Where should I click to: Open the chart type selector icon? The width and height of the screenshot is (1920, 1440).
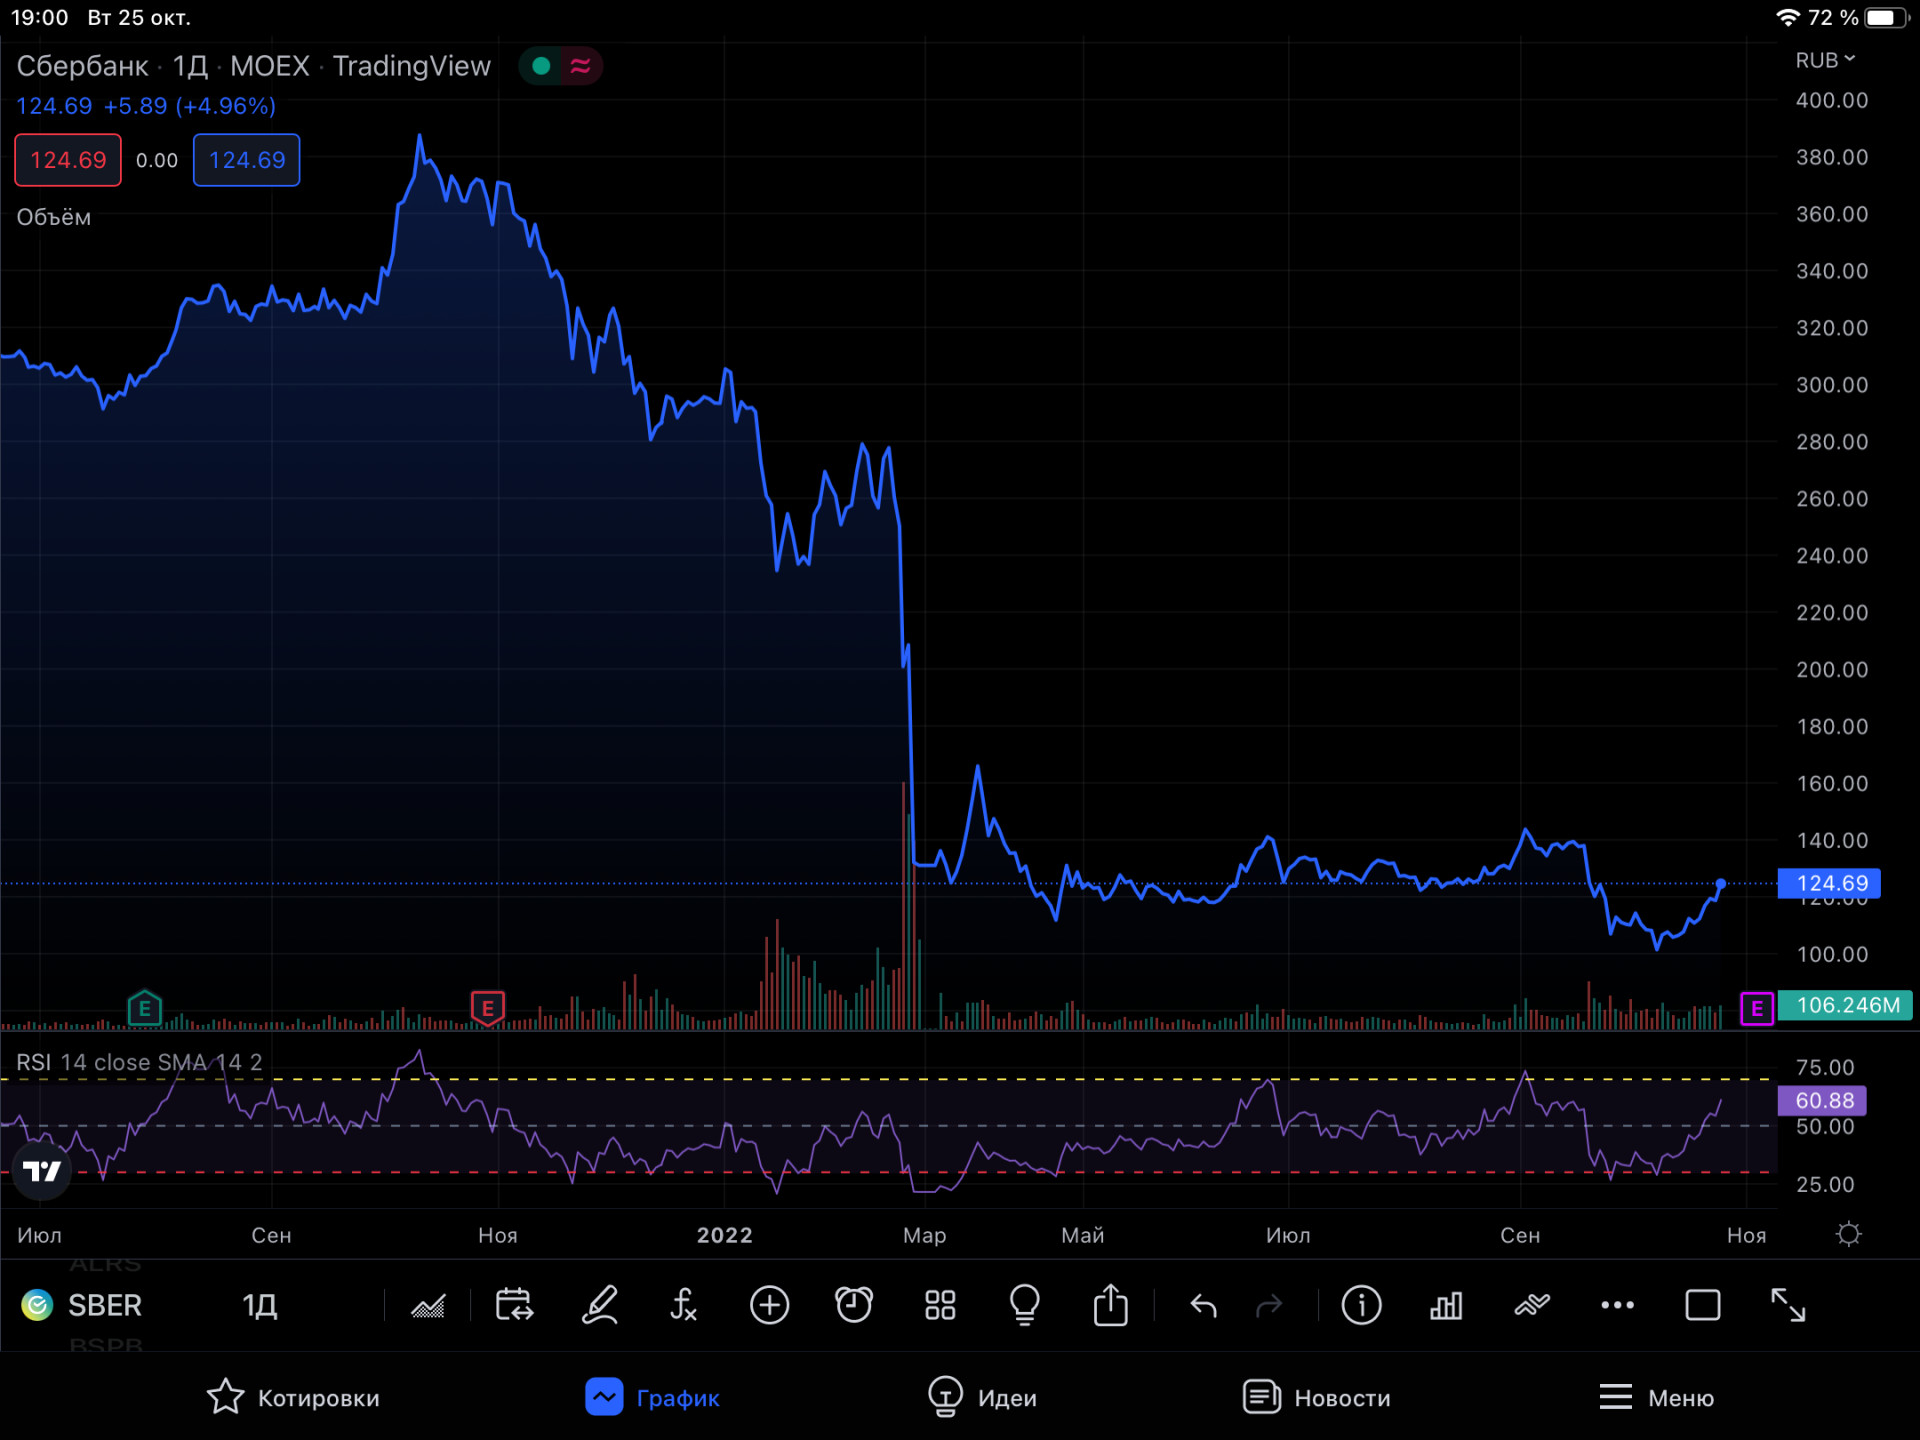click(x=428, y=1306)
